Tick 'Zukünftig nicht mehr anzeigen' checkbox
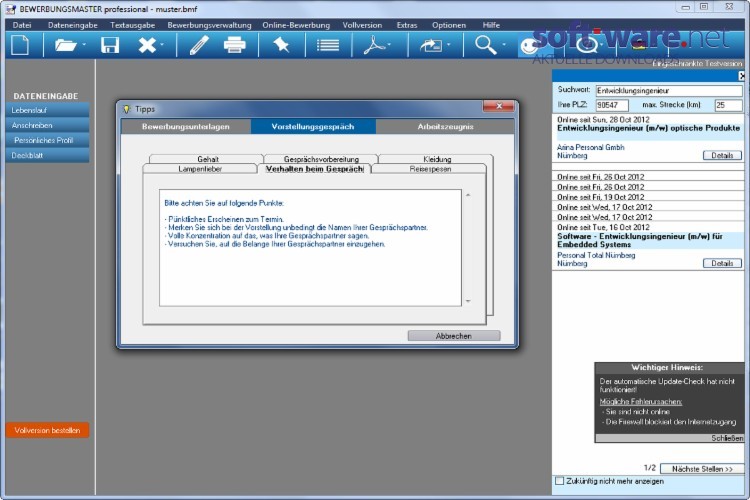The height and width of the screenshot is (500, 750). [x=559, y=481]
